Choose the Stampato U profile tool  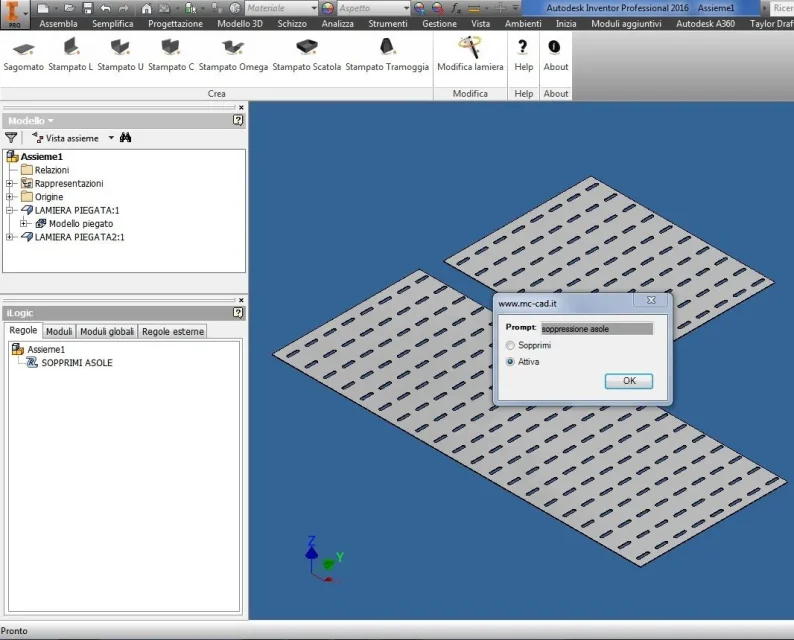(120, 56)
